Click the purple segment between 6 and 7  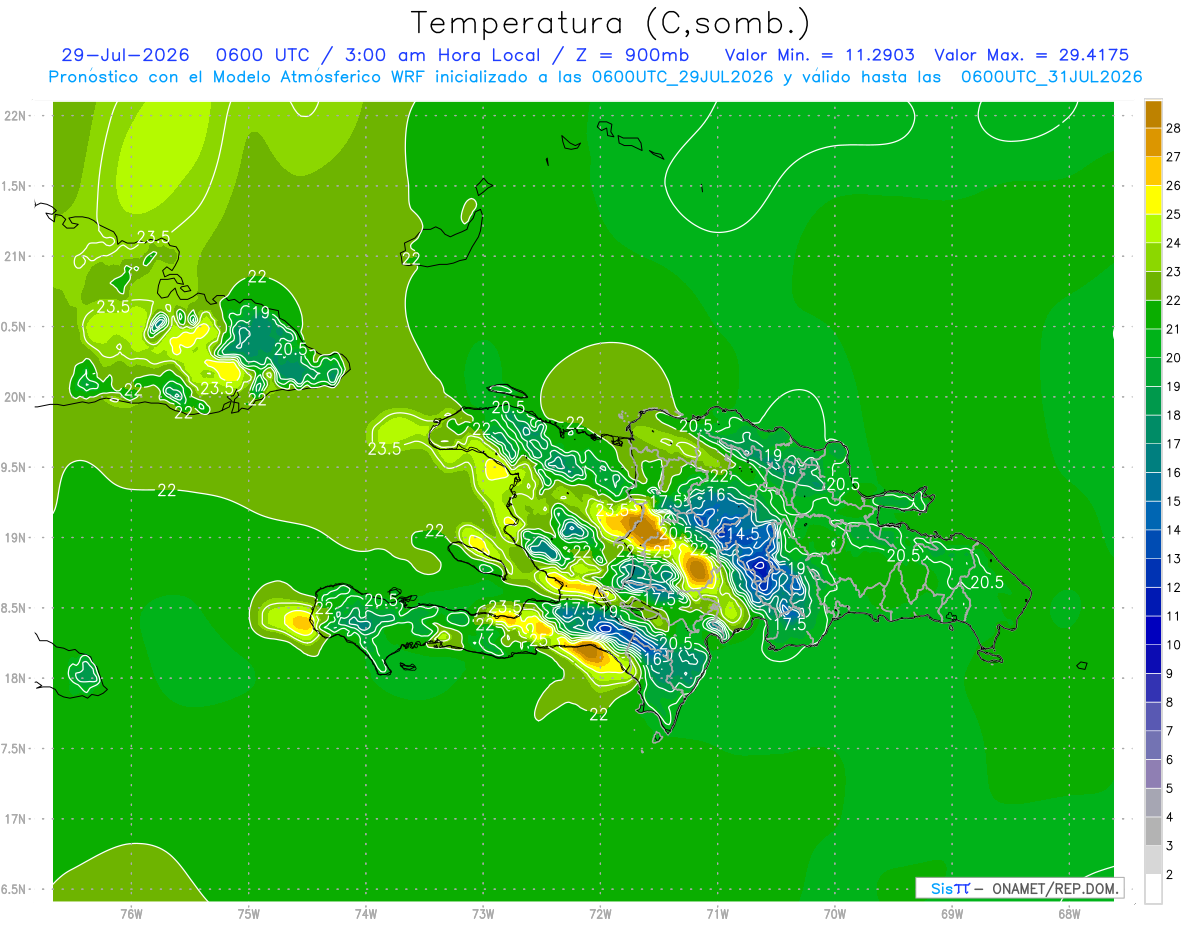tap(1153, 745)
